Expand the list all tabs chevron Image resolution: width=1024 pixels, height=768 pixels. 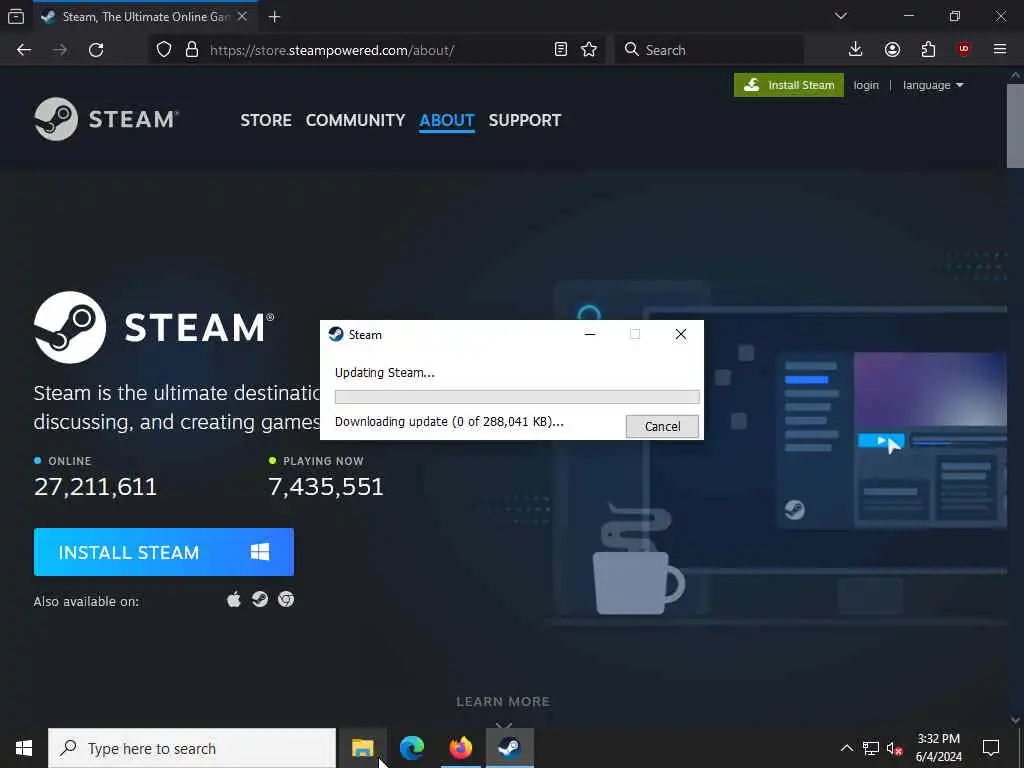[x=840, y=16]
